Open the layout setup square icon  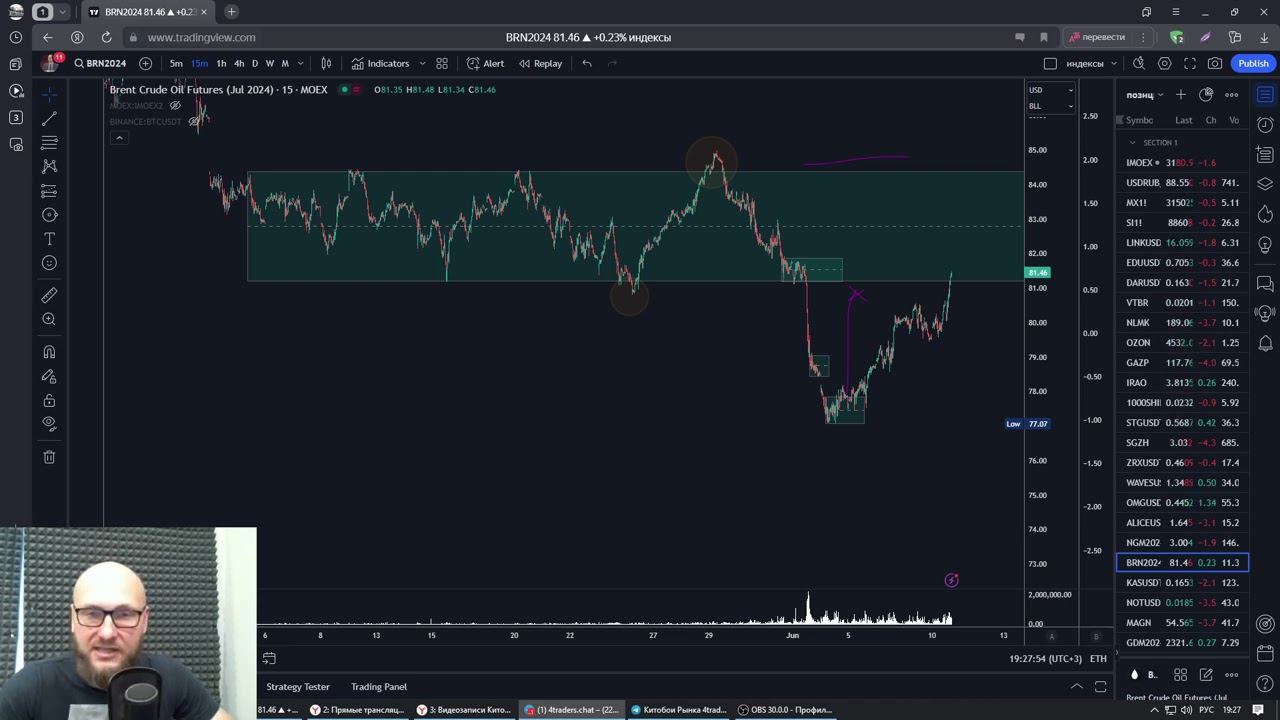coord(1050,63)
